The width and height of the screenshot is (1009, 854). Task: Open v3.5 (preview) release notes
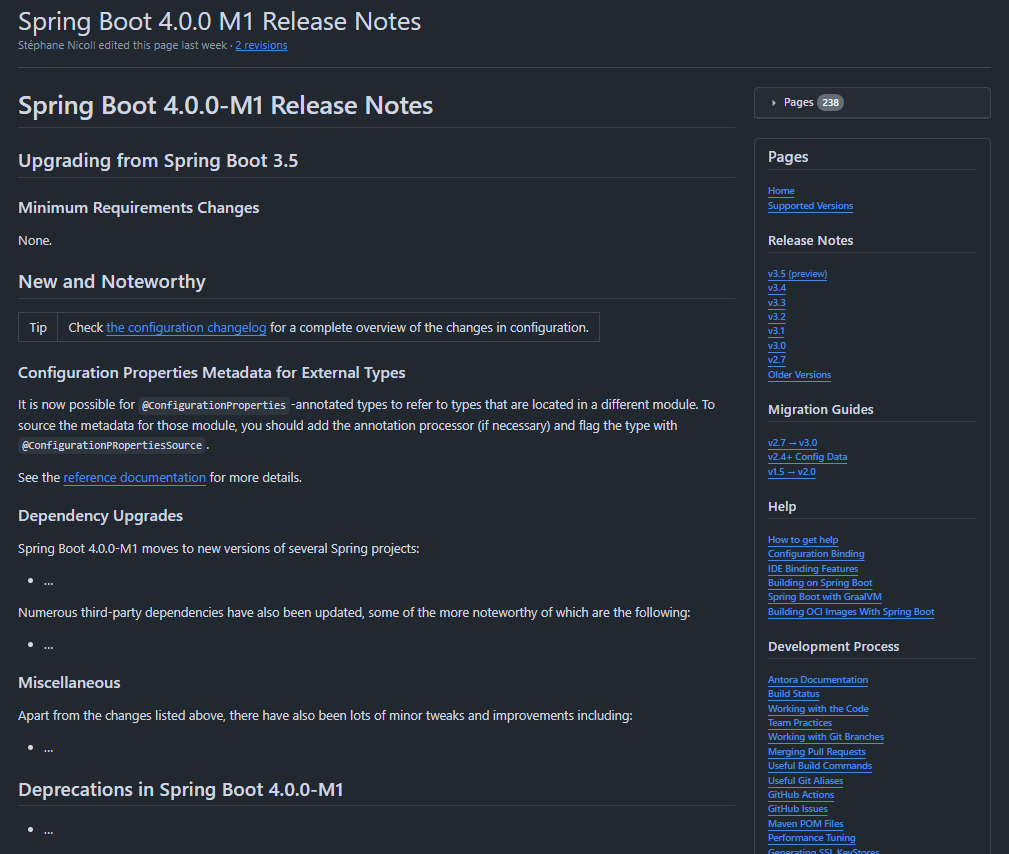797,274
